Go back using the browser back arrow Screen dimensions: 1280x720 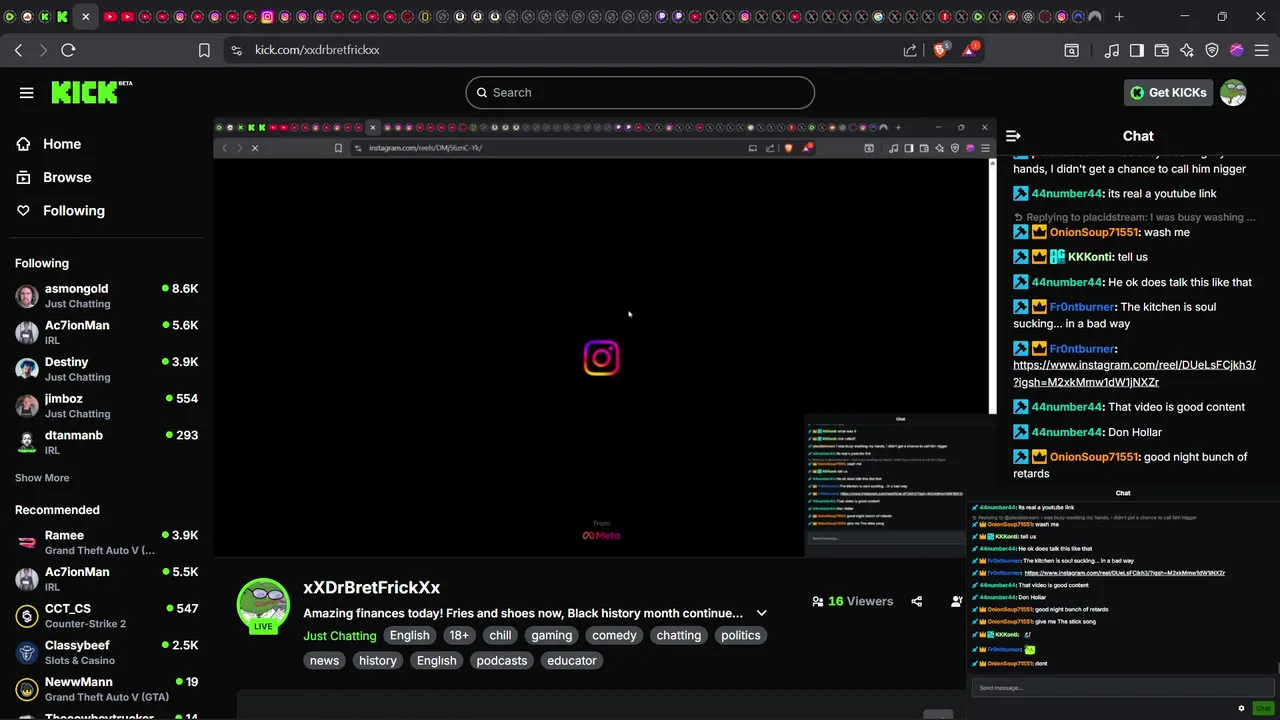[18, 50]
